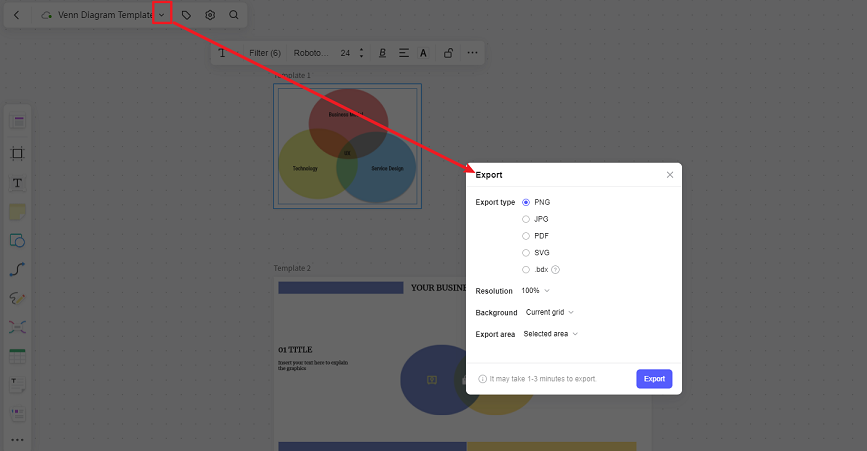Click the YOUR BUSINE heading in Template 2

click(438, 288)
